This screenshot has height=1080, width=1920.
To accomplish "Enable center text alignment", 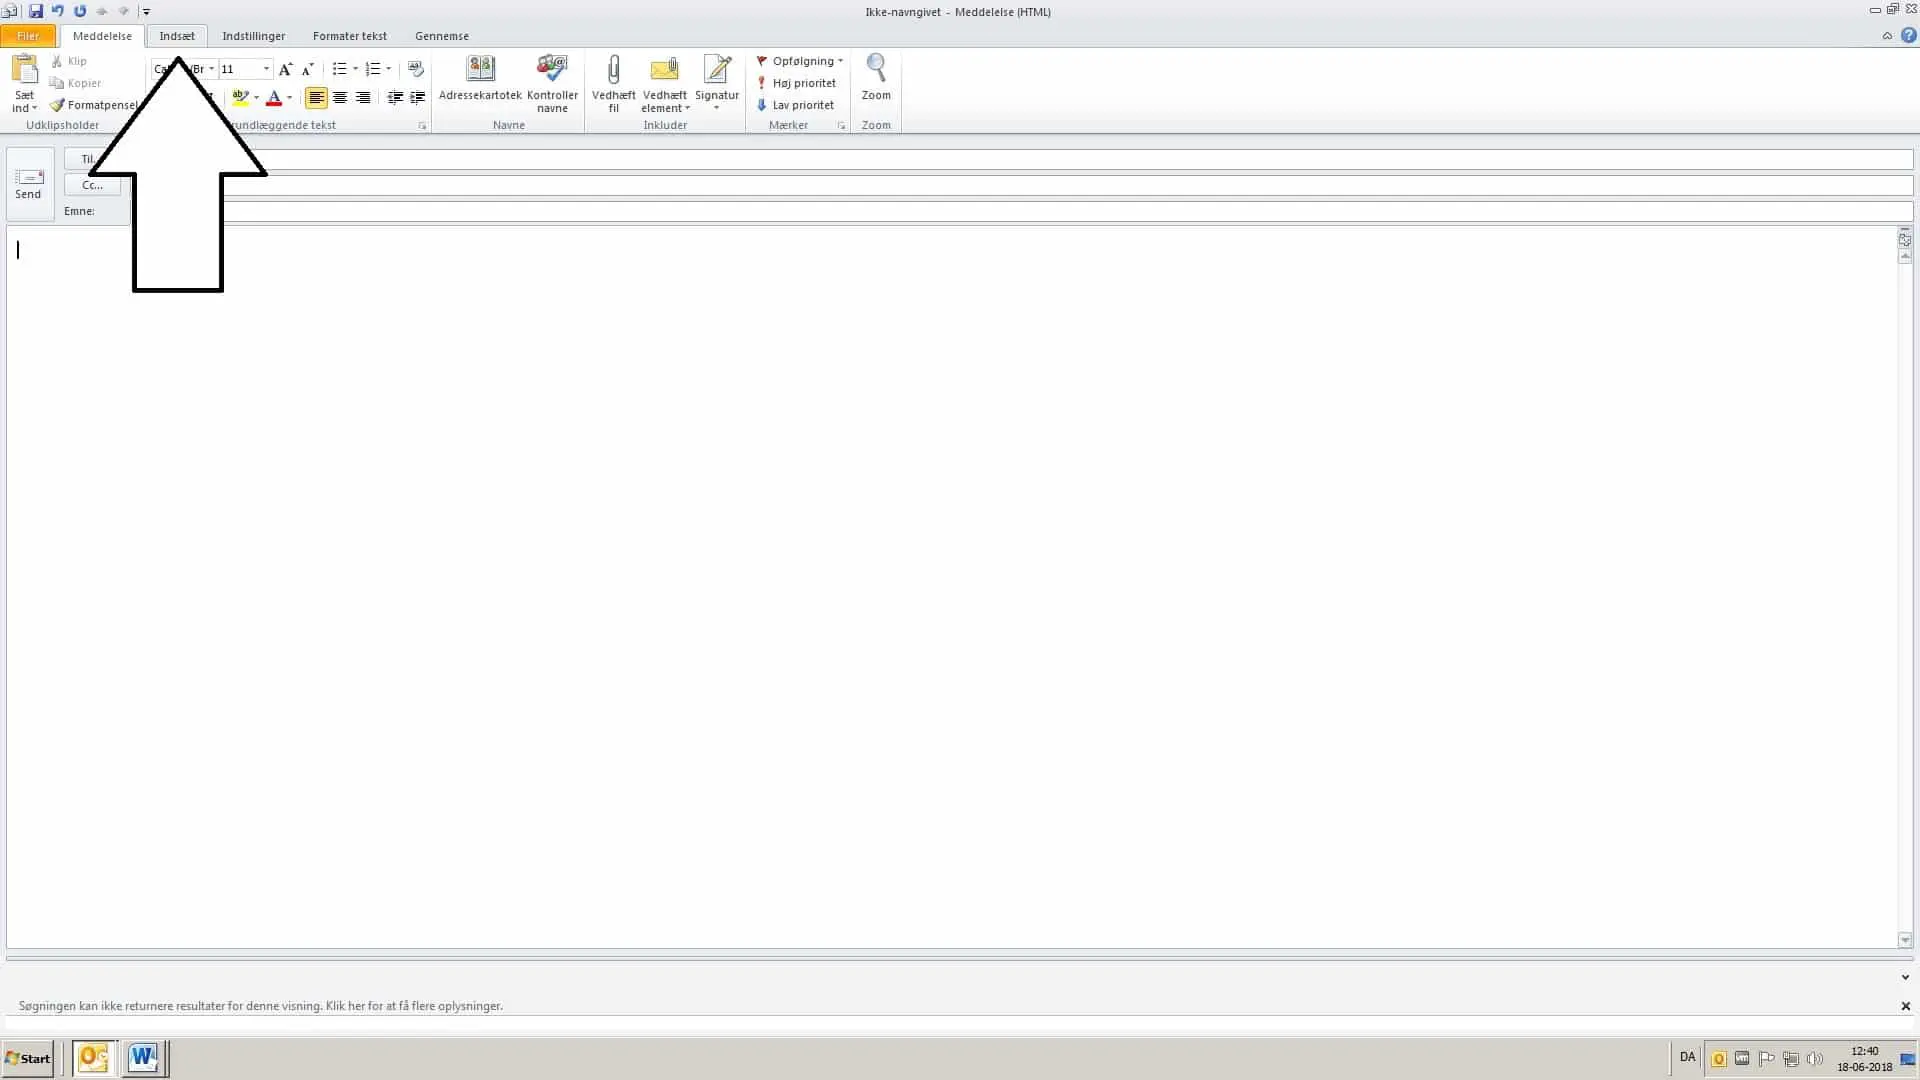I will coord(340,98).
